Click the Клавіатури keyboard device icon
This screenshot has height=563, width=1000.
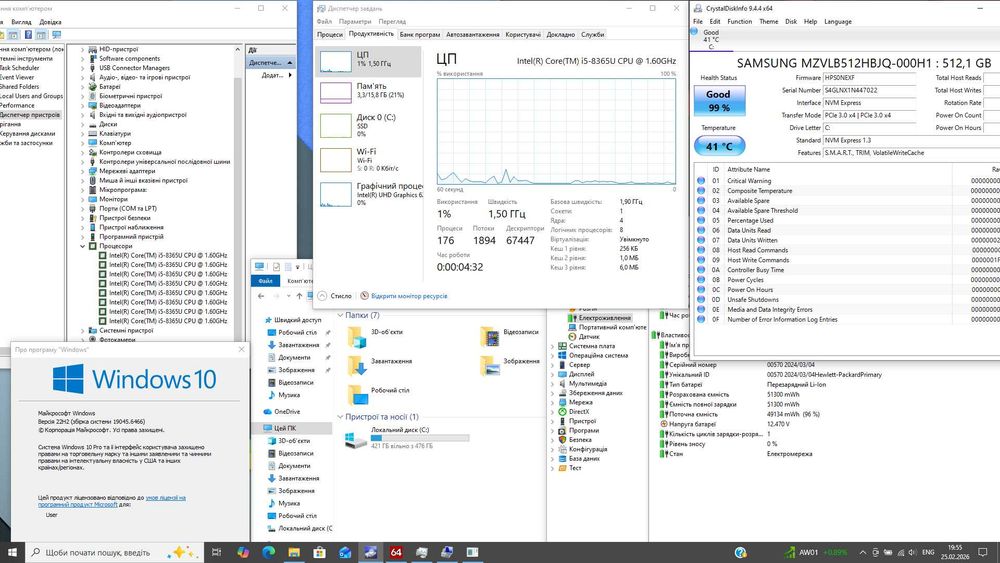pyautogui.click(x=92, y=134)
